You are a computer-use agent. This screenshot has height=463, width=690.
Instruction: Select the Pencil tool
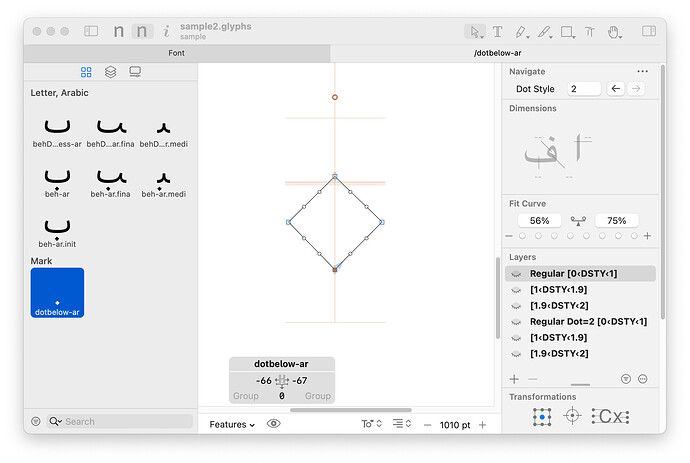tap(544, 32)
